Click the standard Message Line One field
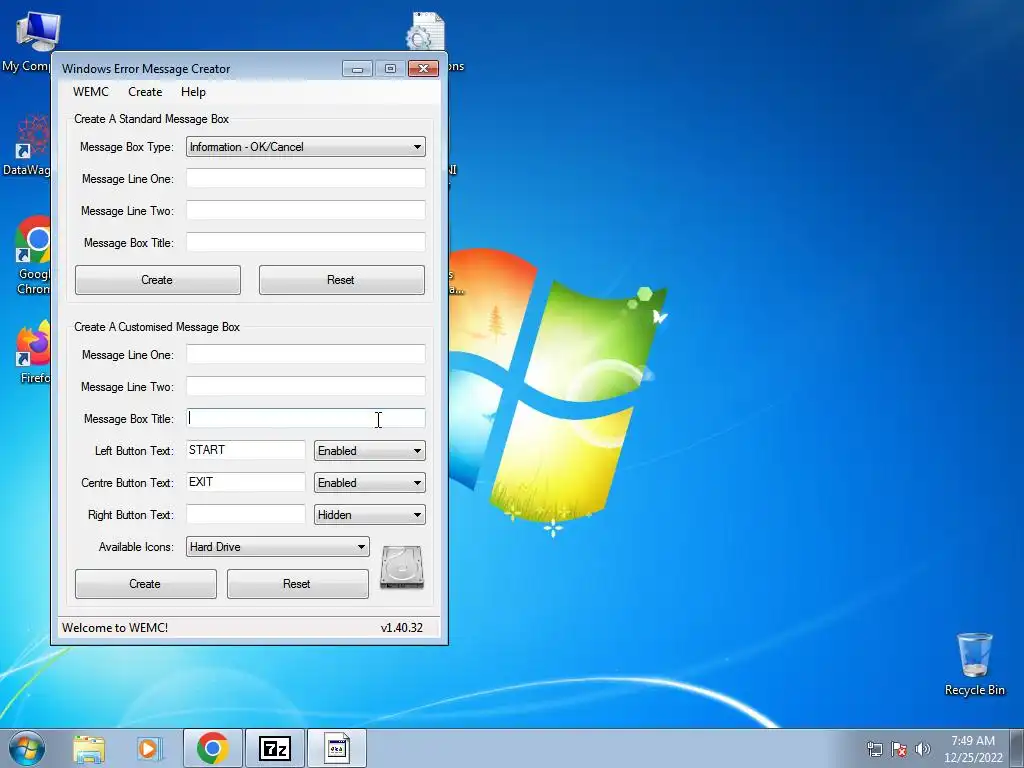Image resolution: width=1024 pixels, height=768 pixels. click(x=306, y=178)
